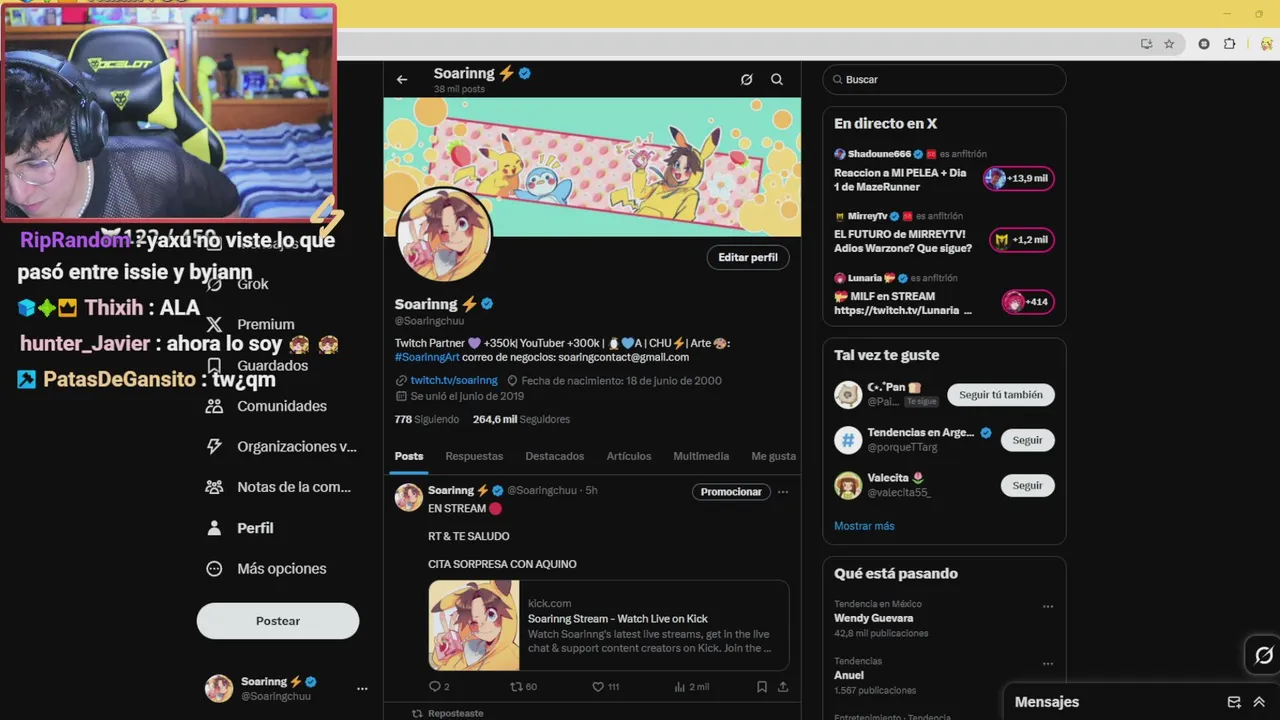Switch to the Artículos tab
1280x720 pixels.
pyautogui.click(x=629, y=456)
